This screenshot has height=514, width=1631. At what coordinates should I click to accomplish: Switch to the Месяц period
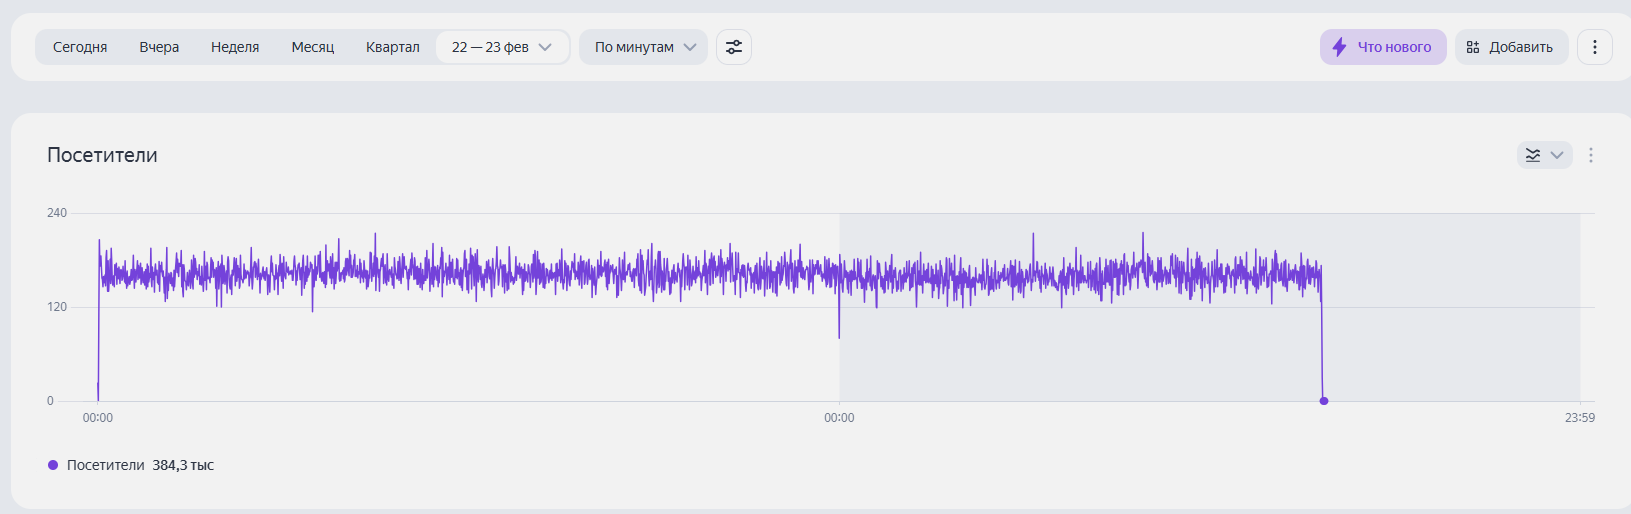point(313,47)
